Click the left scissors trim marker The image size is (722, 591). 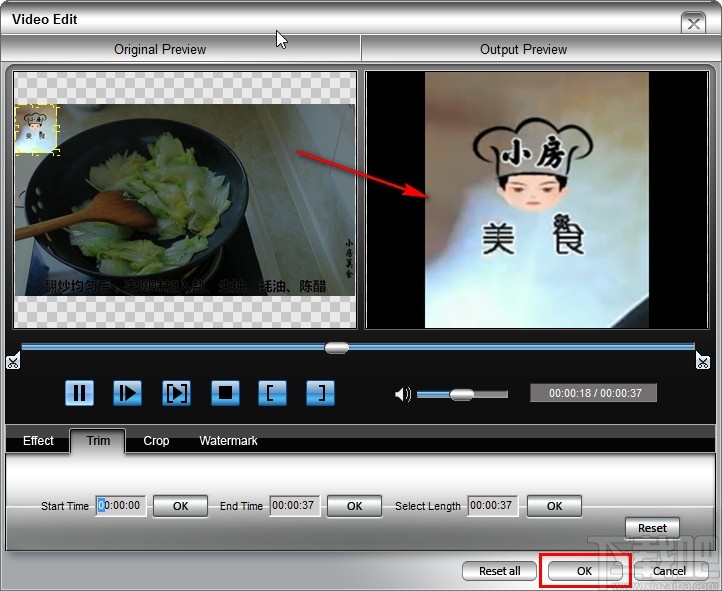[12, 361]
